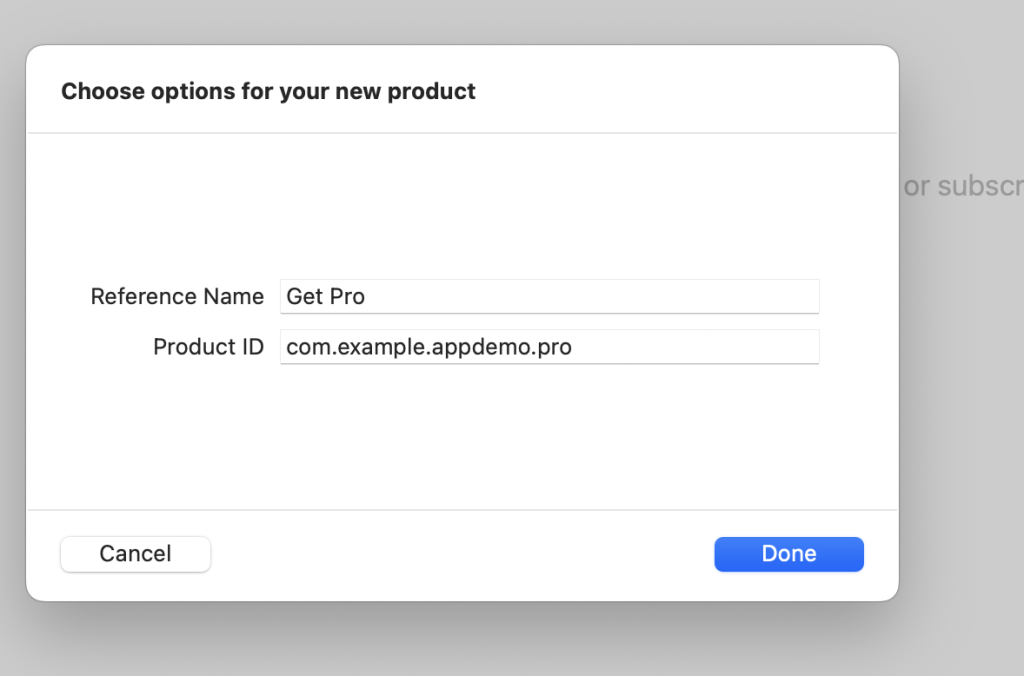Click the 'com' prefix in Product ID
1024x676 pixels.
(x=305, y=347)
